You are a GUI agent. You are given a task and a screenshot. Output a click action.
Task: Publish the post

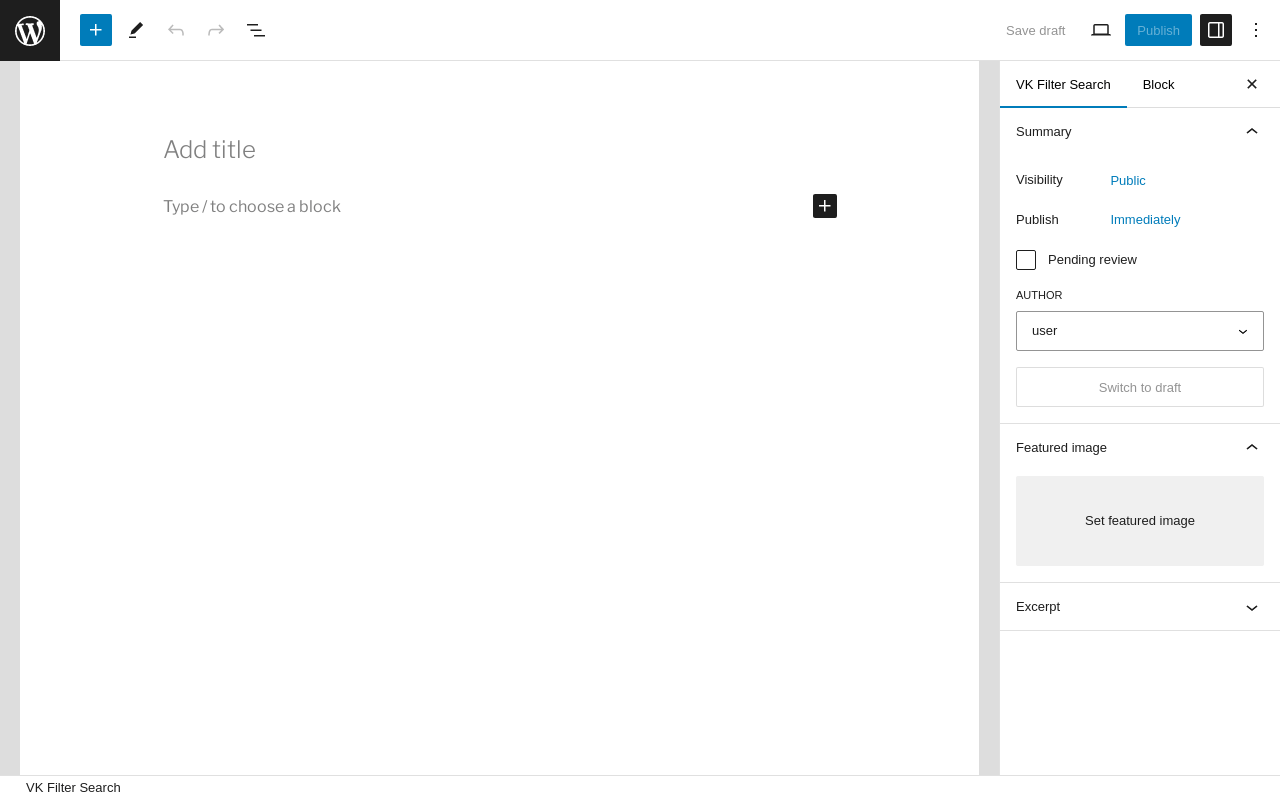click(x=1158, y=30)
